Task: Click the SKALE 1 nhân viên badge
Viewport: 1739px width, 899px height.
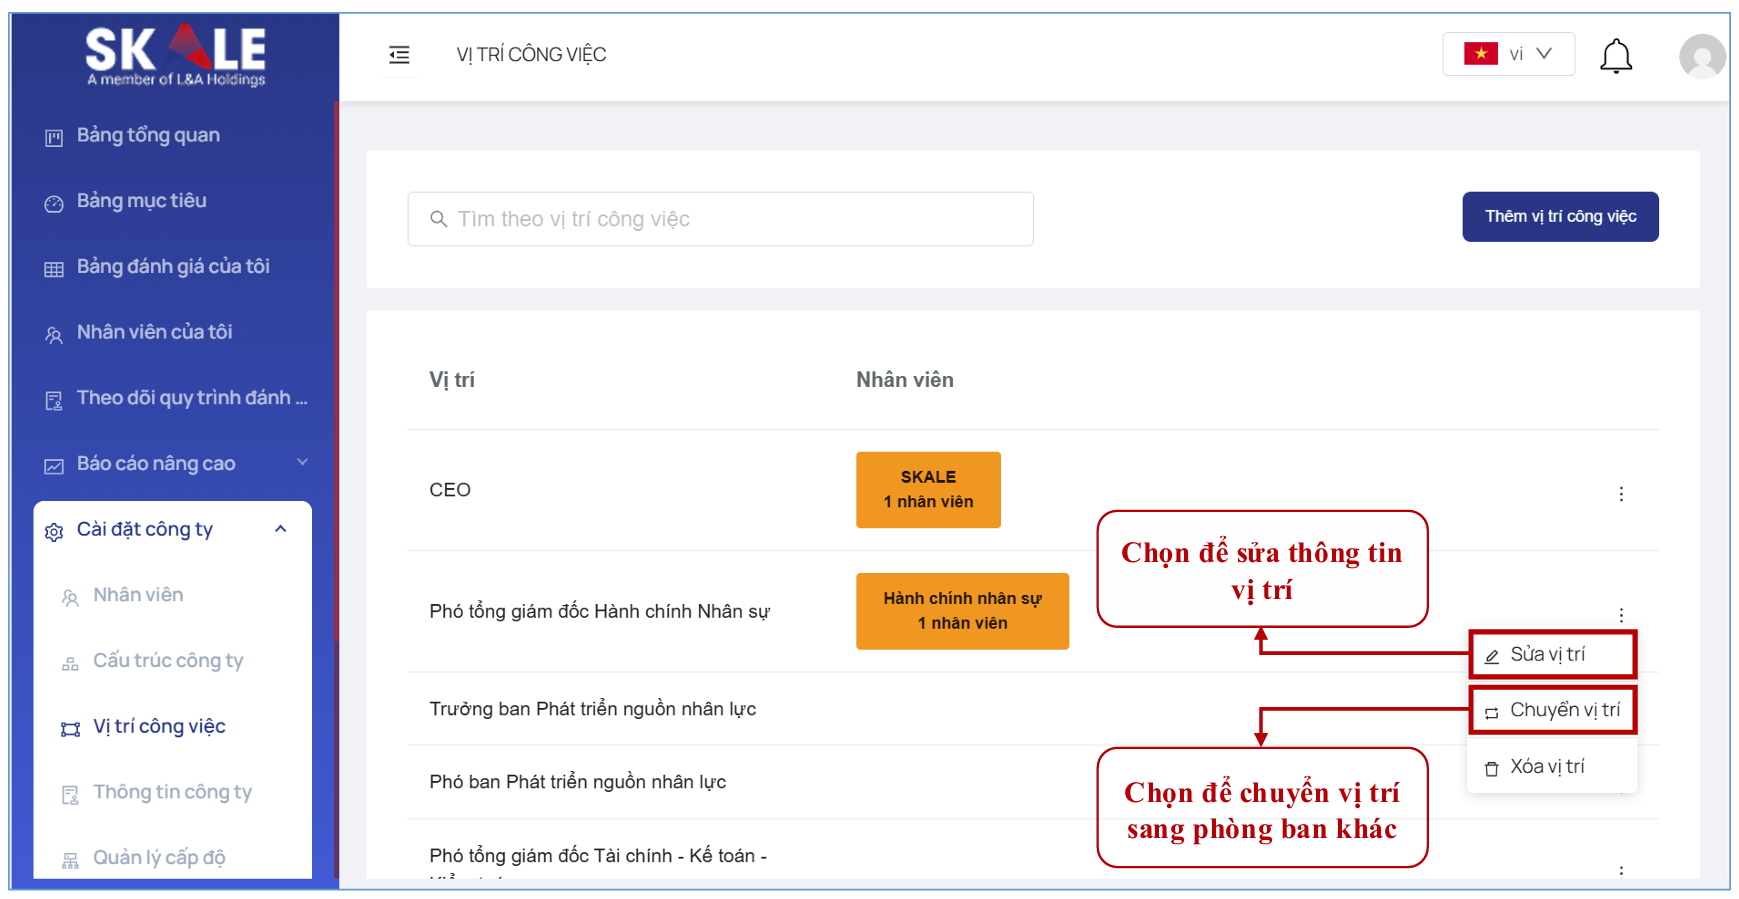Action: pos(927,490)
